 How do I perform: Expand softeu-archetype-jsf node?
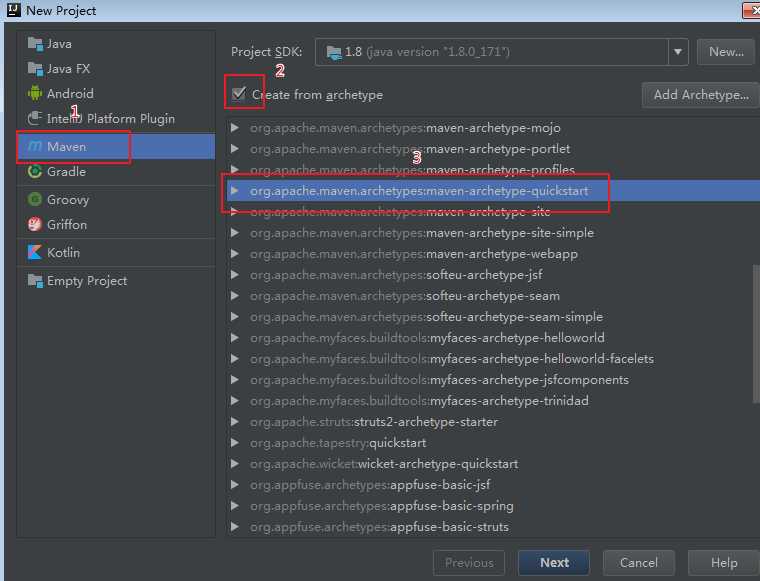pyautogui.click(x=235, y=274)
